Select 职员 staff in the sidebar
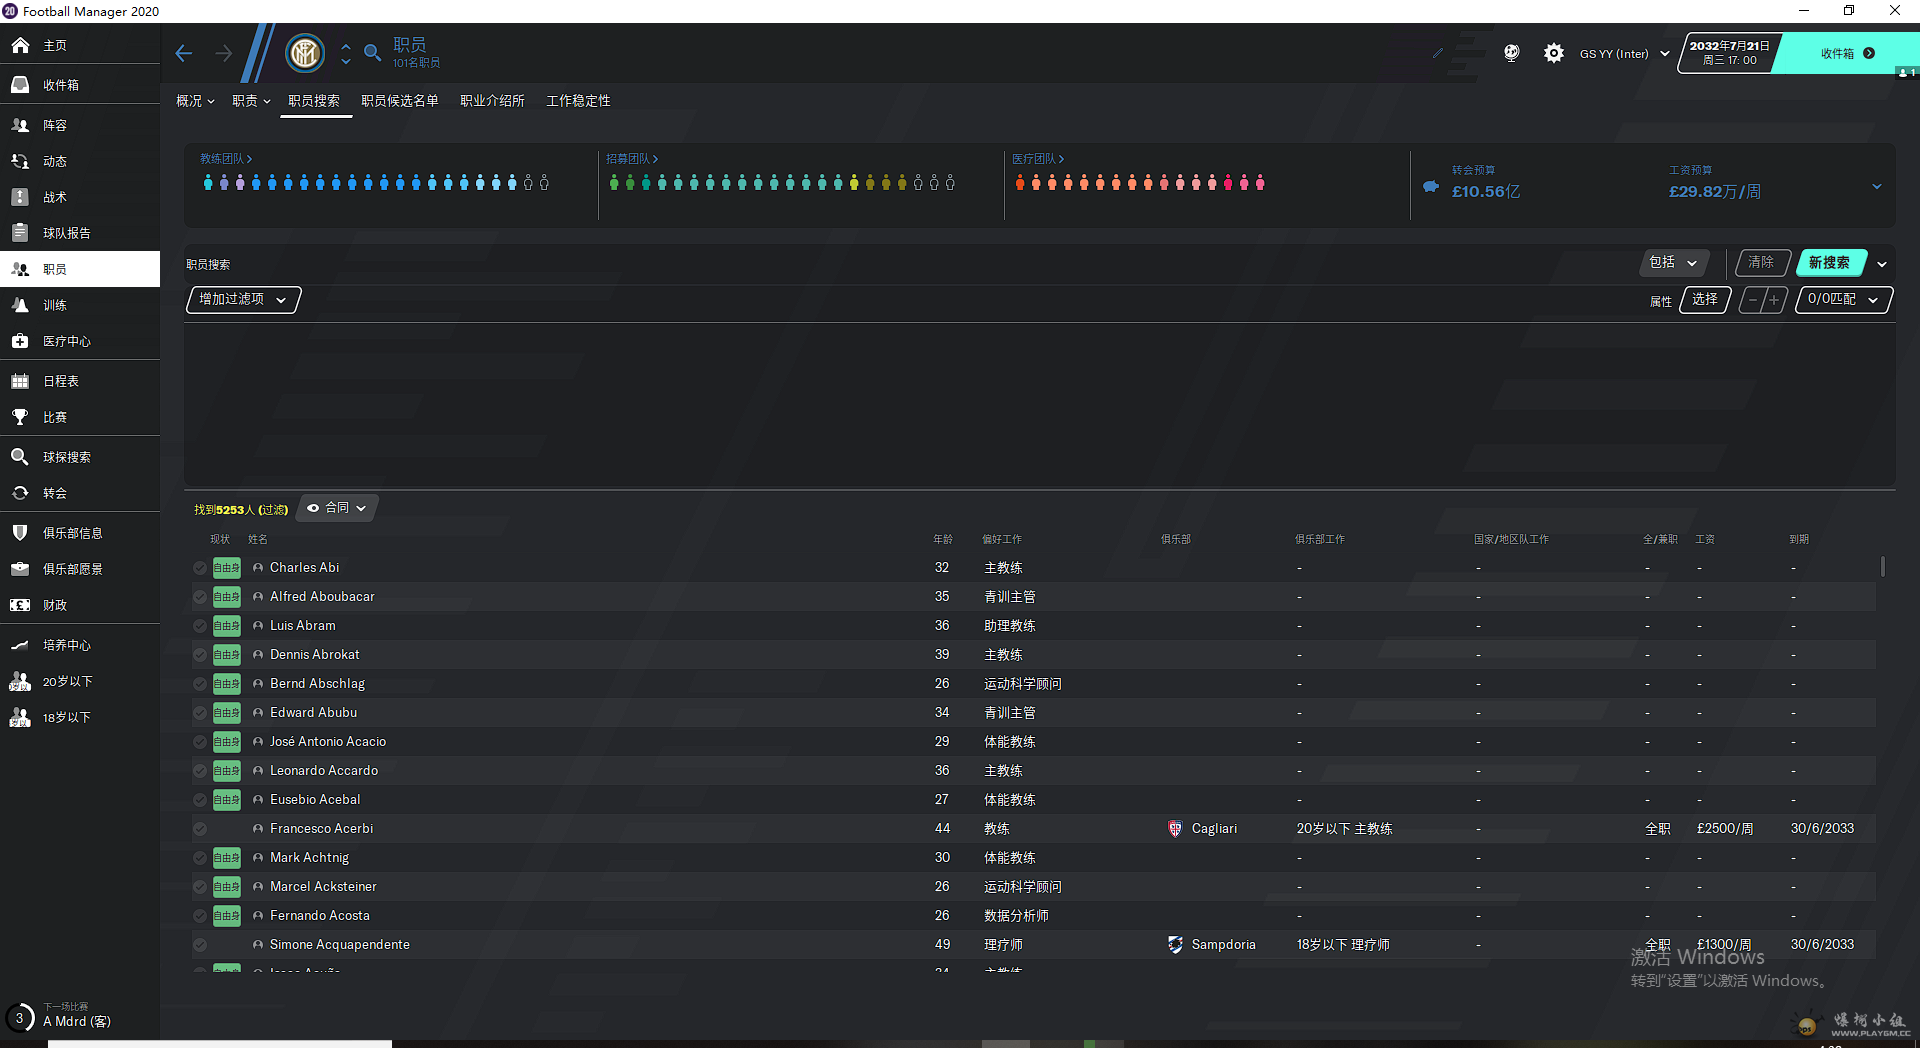1920x1048 pixels. (x=80, y=269)
